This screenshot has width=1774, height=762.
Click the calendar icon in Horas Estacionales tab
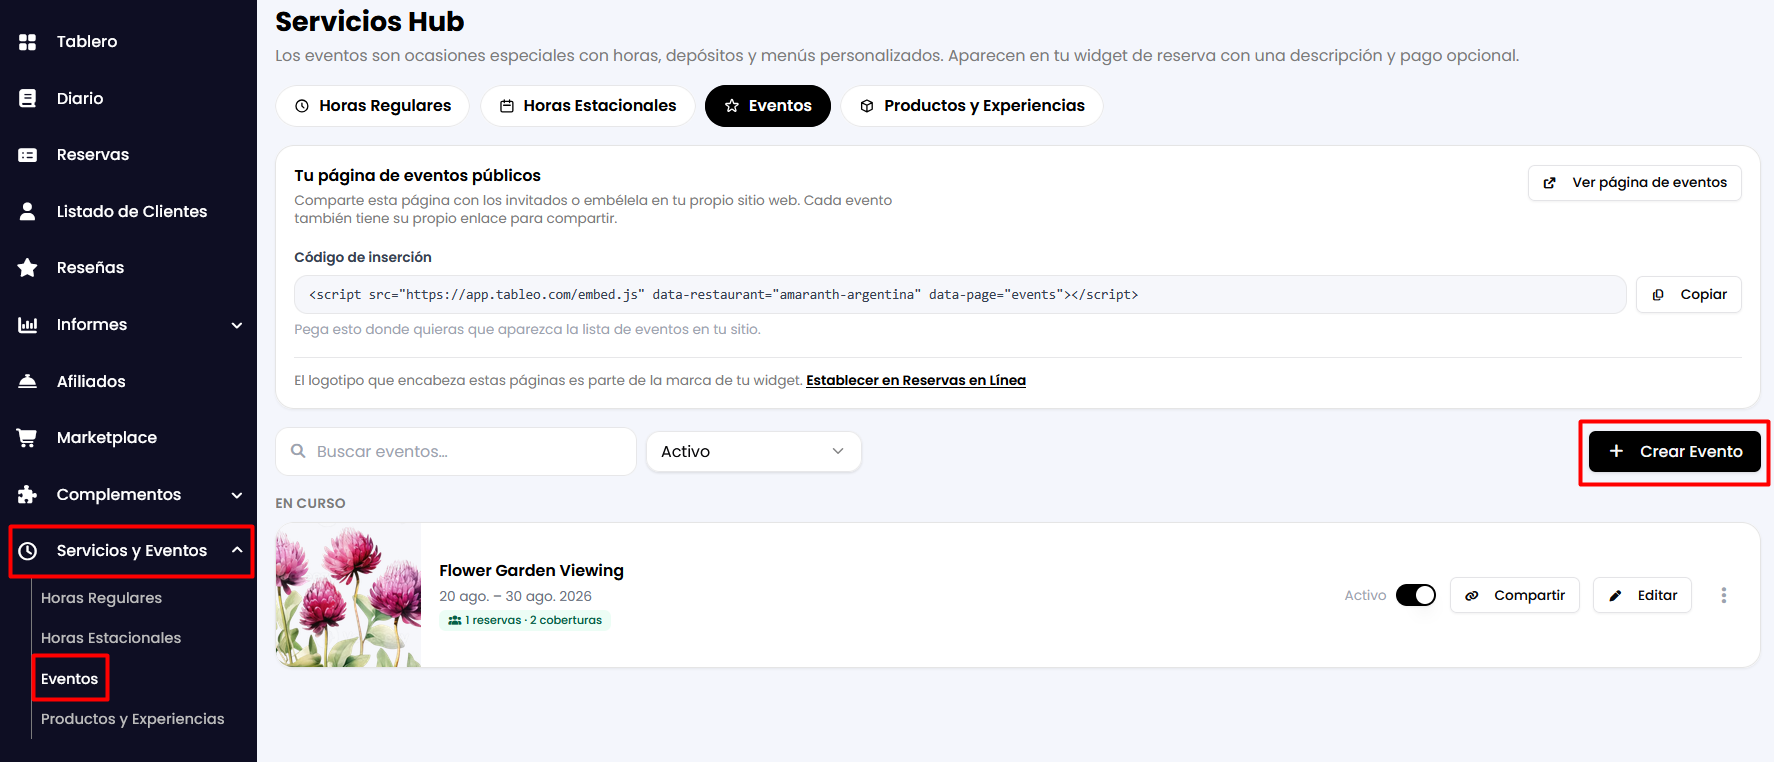(507, 106)
